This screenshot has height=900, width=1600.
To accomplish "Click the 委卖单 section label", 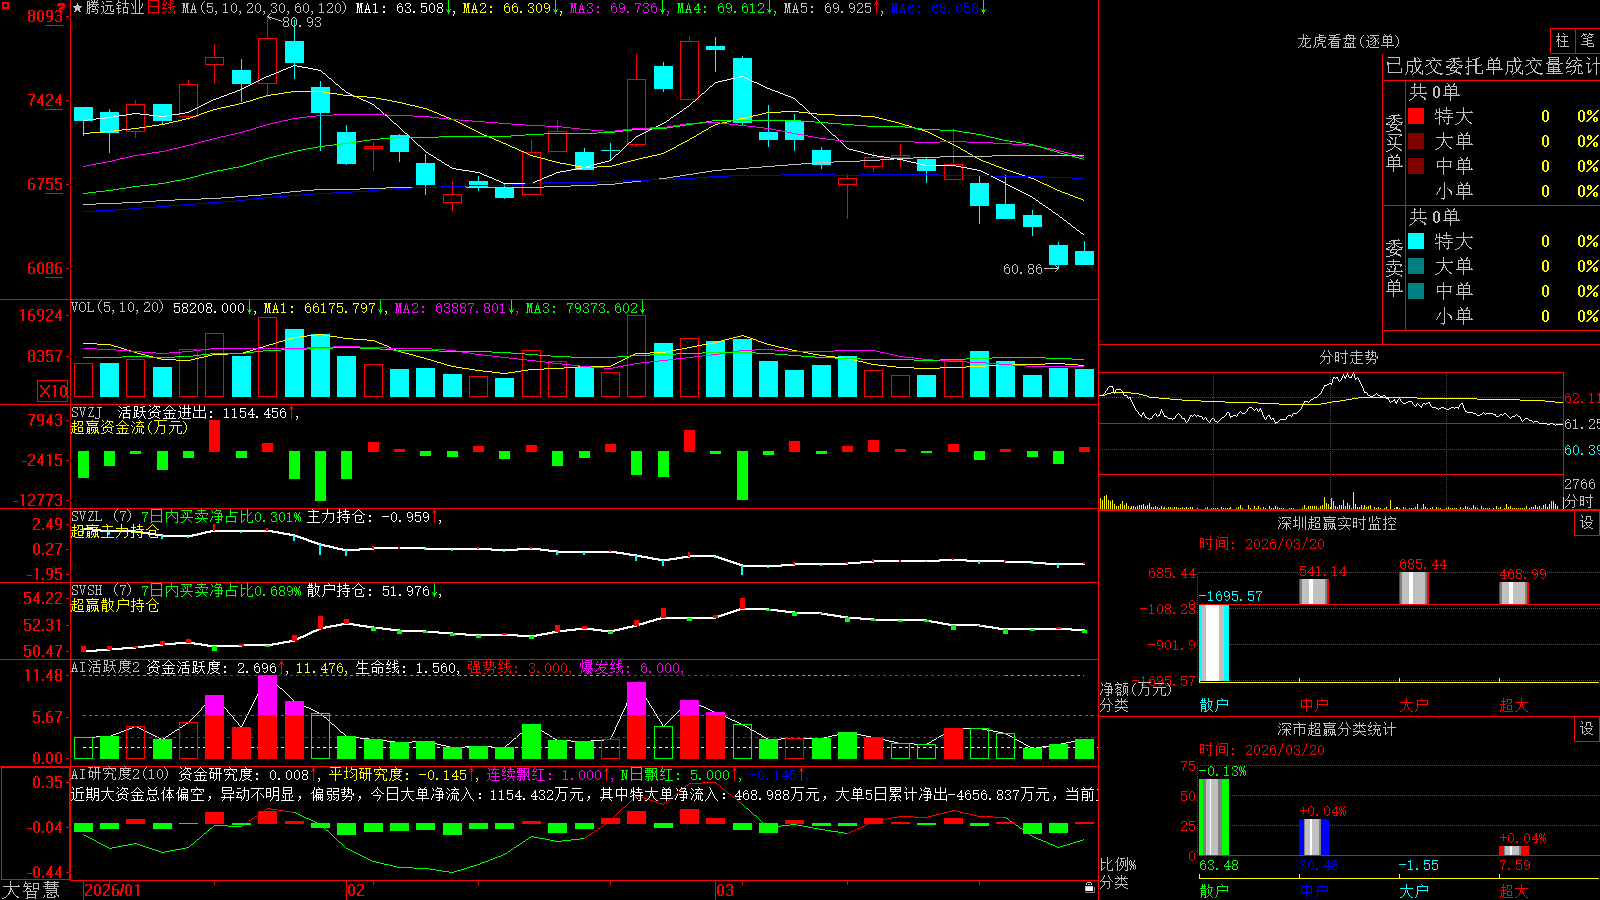I will coord(1394,268).
